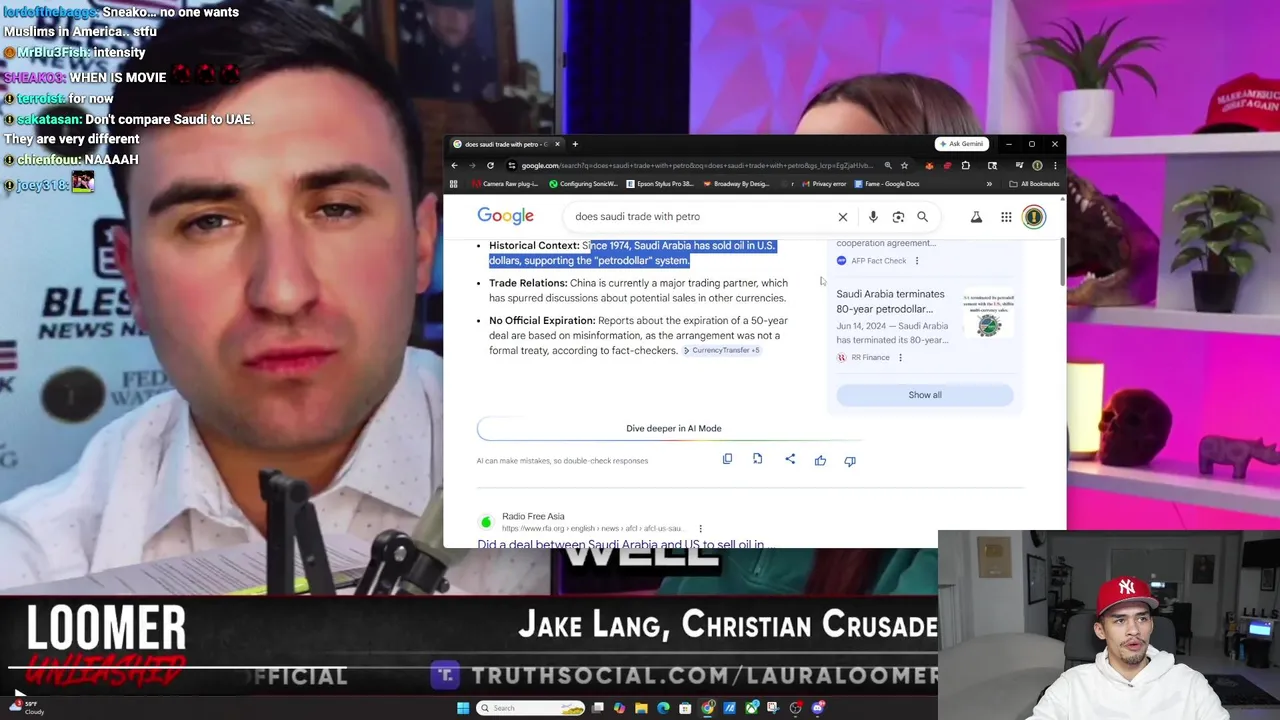Open RR Finance source three-dot options
Viewport: 1280px width, 720px height.
pos(900,358)
